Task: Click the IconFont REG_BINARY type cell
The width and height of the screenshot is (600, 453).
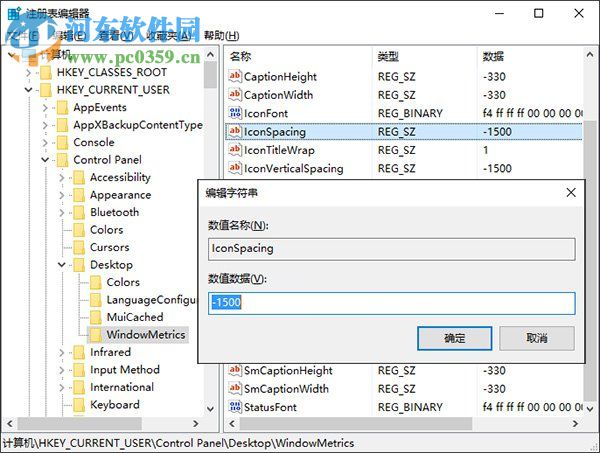Action: point(410,113)
